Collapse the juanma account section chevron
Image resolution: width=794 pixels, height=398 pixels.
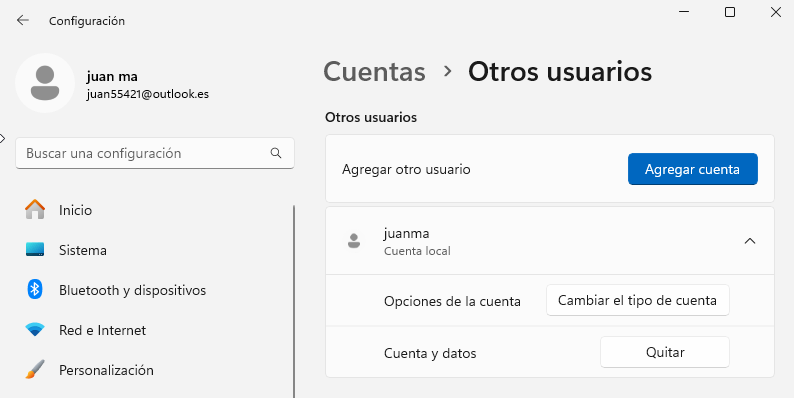tap(750, 241)
